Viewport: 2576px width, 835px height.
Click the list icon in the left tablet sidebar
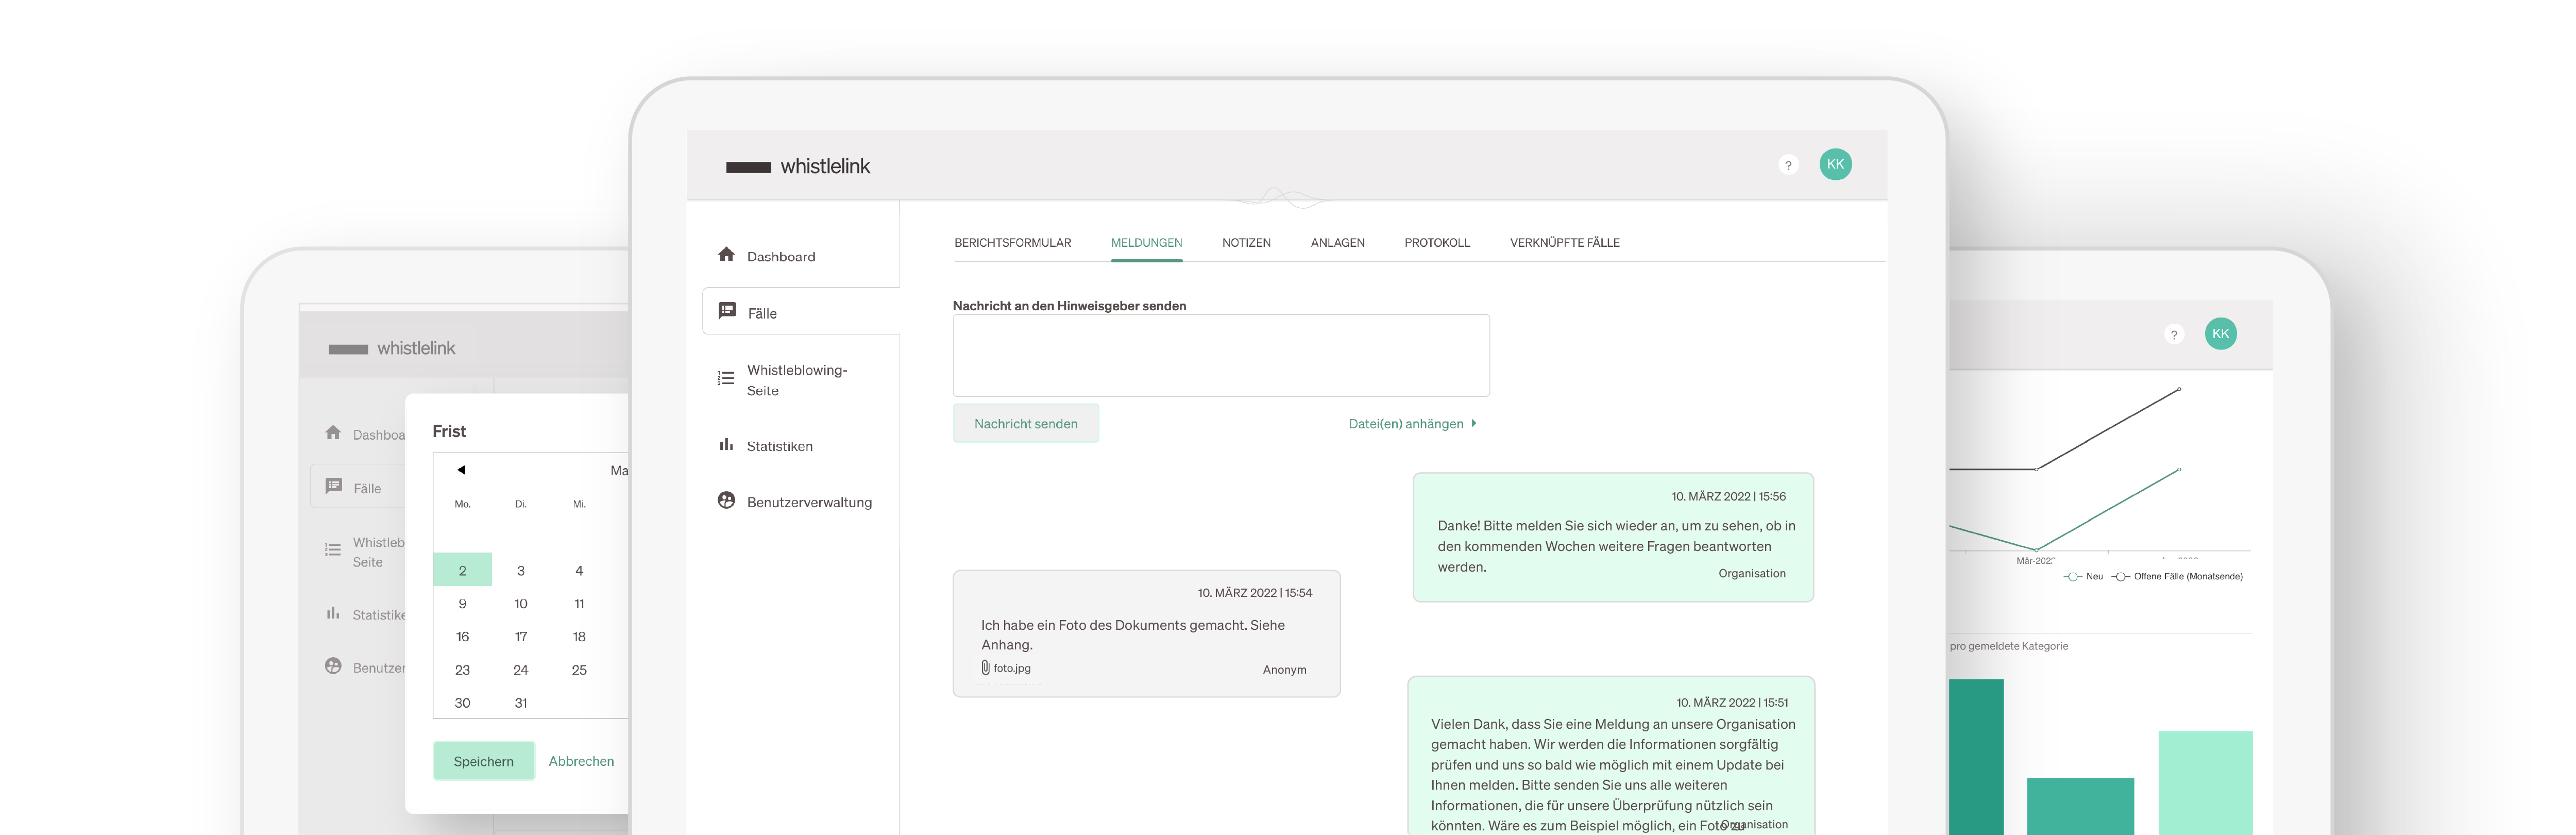[x=333, y=550]
